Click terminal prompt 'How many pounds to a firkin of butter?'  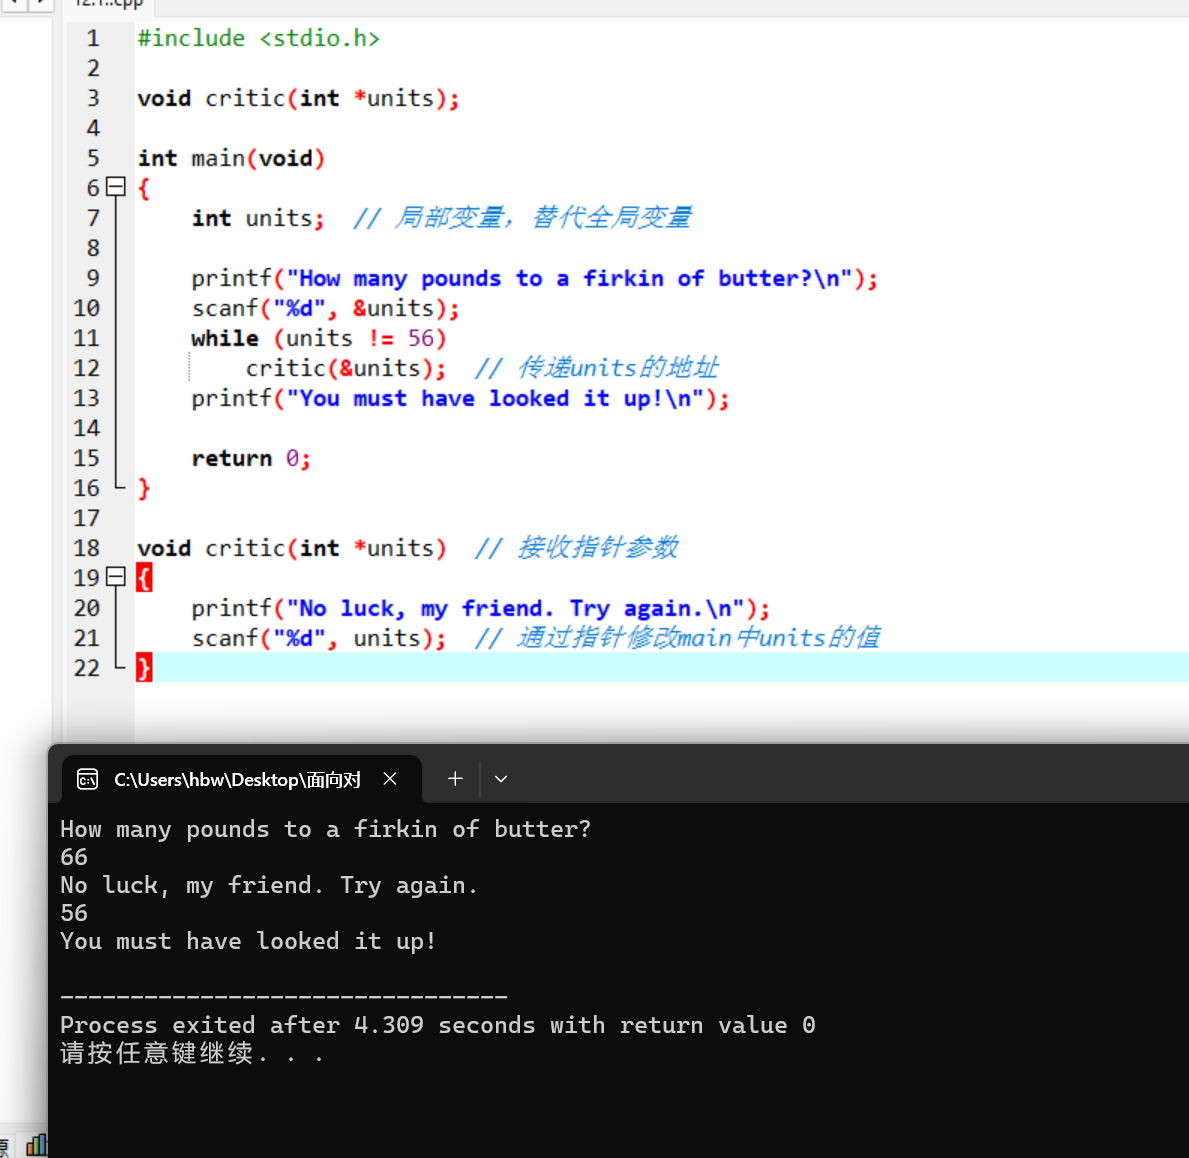click(x=325, y=830)
